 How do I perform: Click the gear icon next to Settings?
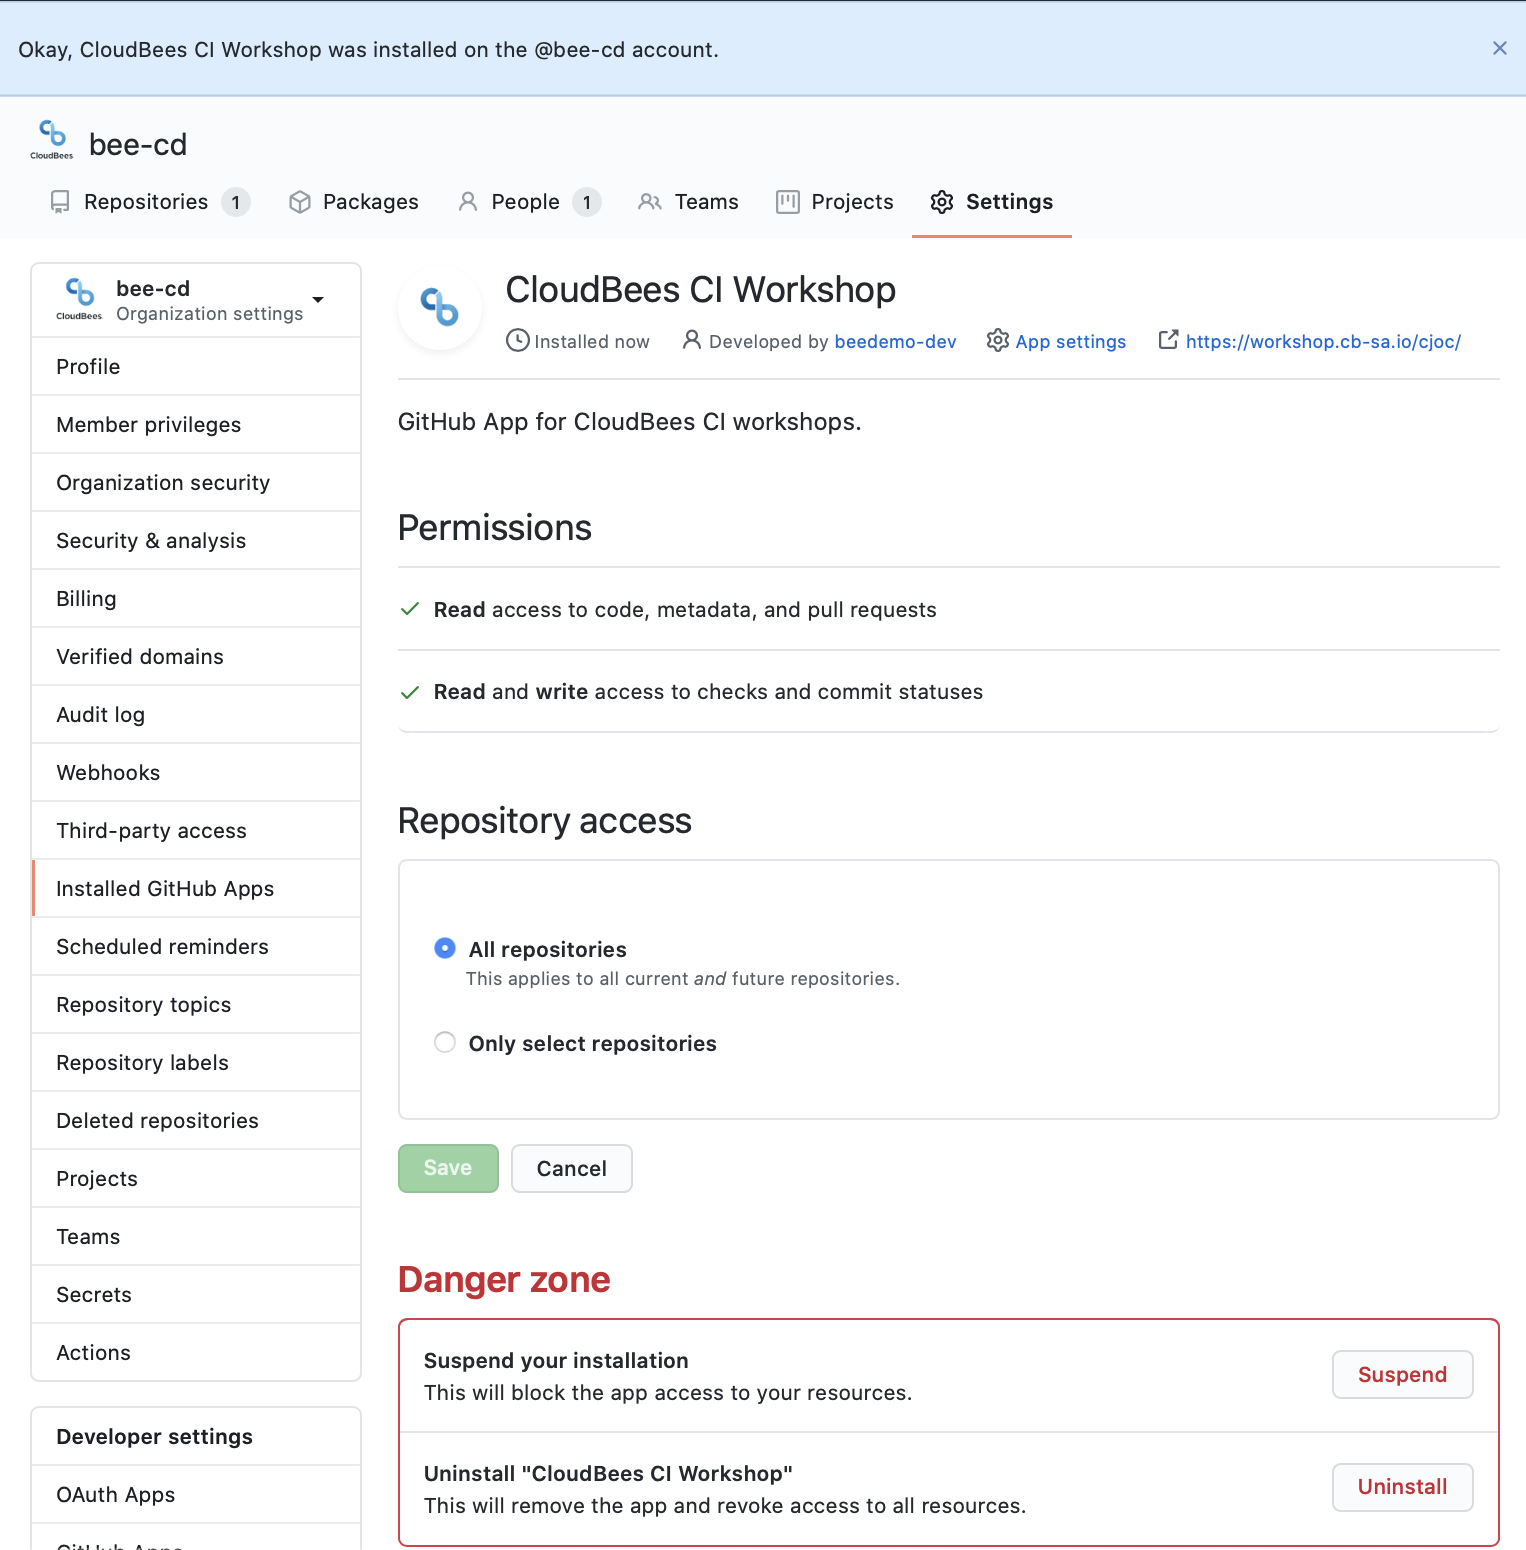click(x=941, y=201)
